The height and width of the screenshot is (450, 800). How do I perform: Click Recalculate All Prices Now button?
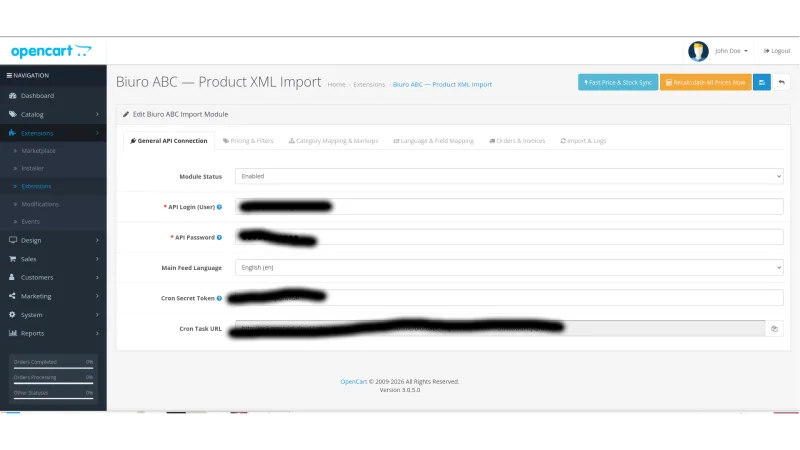(706, 82)
